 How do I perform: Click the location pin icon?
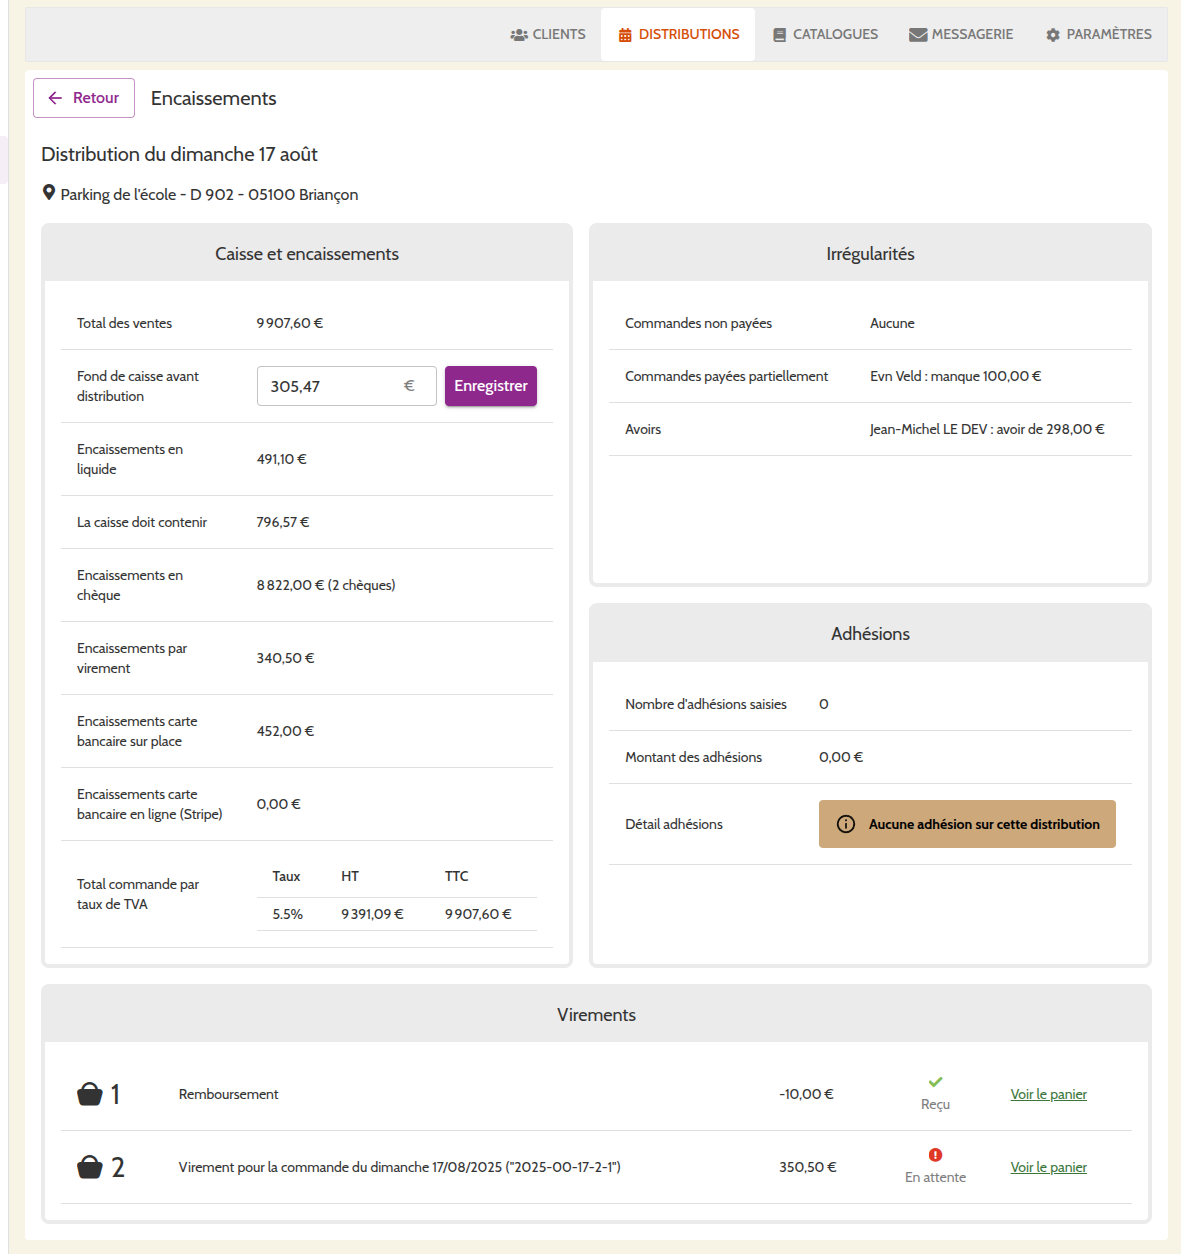(x=48, y=193)
